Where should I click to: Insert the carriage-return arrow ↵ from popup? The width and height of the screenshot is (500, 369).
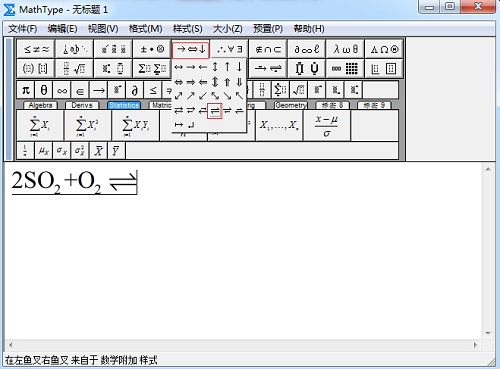pos(191,125)
